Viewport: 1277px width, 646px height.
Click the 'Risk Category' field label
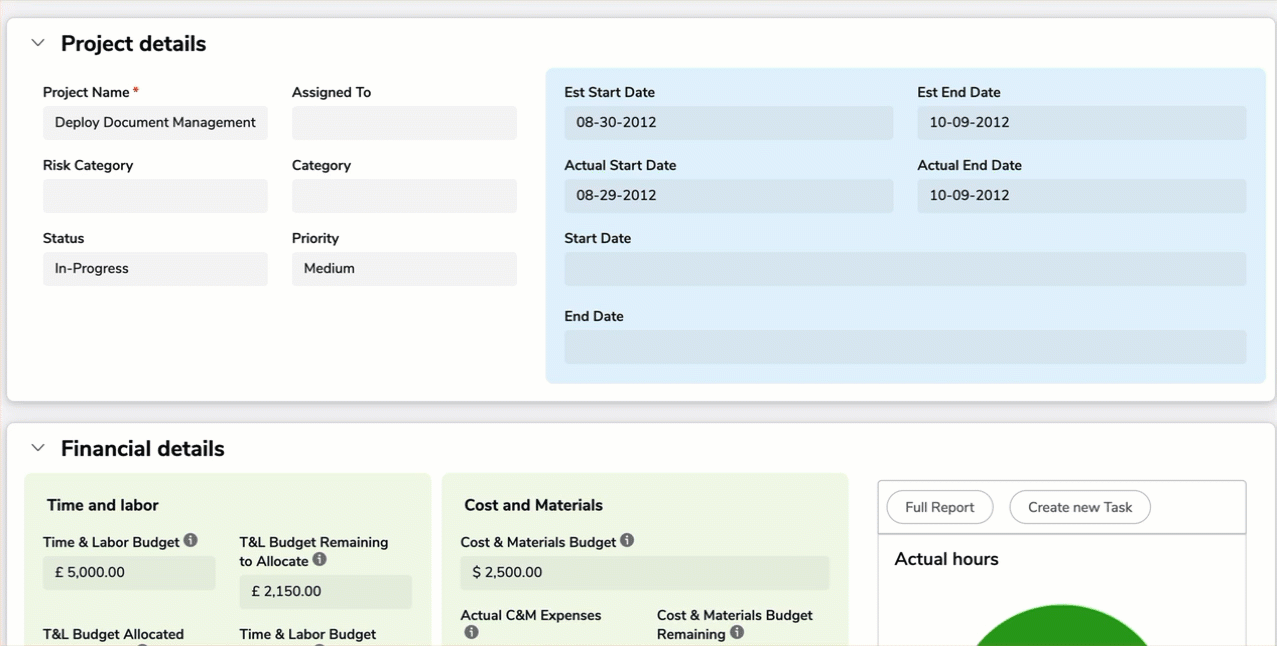[88, 165]
